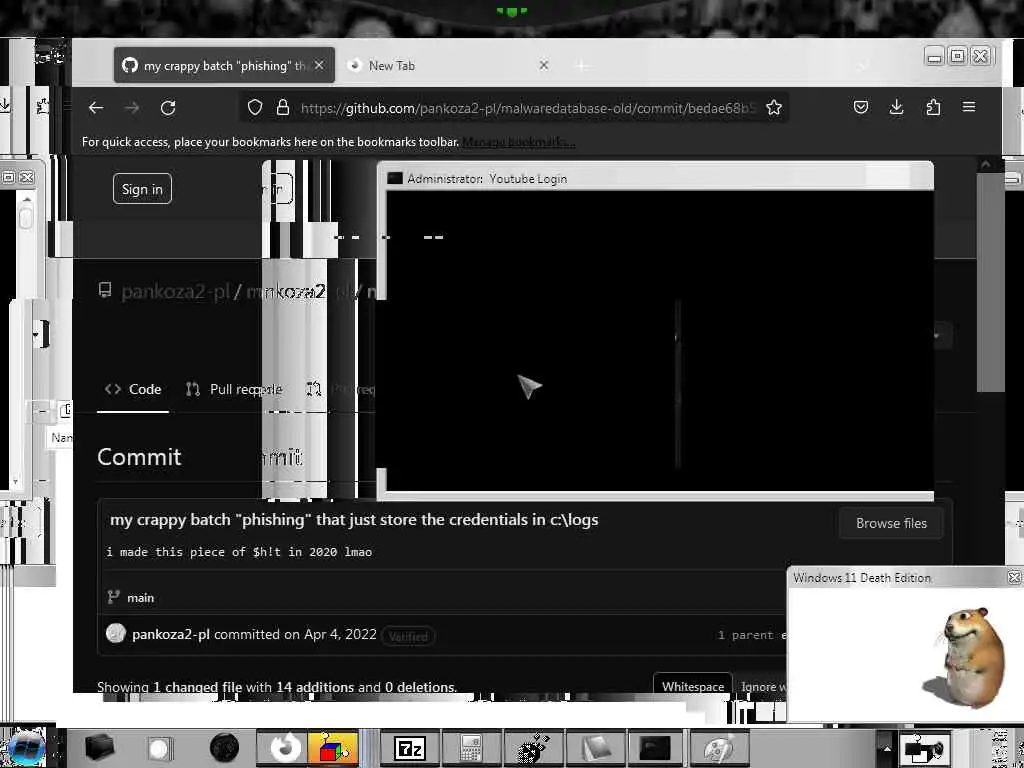The height and width of the screenshot is (768, 1024).
Task: Click the '1 parent' text
Action: pos(745,635)
